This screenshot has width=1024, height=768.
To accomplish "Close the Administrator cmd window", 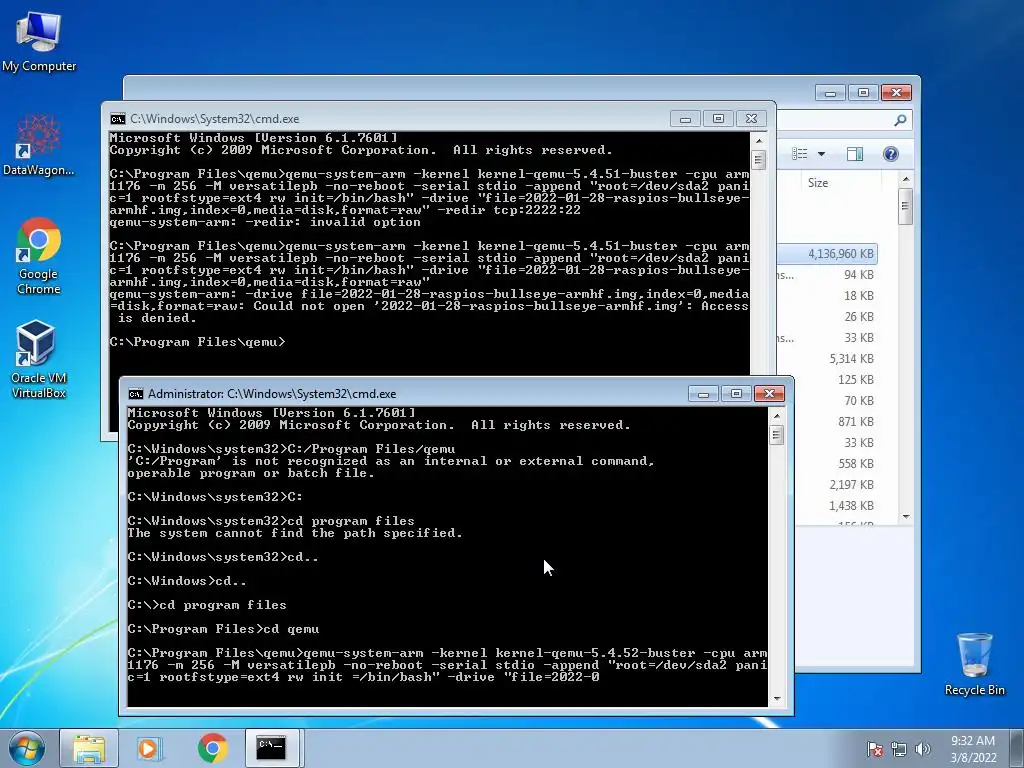I will pyautogui.click(x=769, y=394).
